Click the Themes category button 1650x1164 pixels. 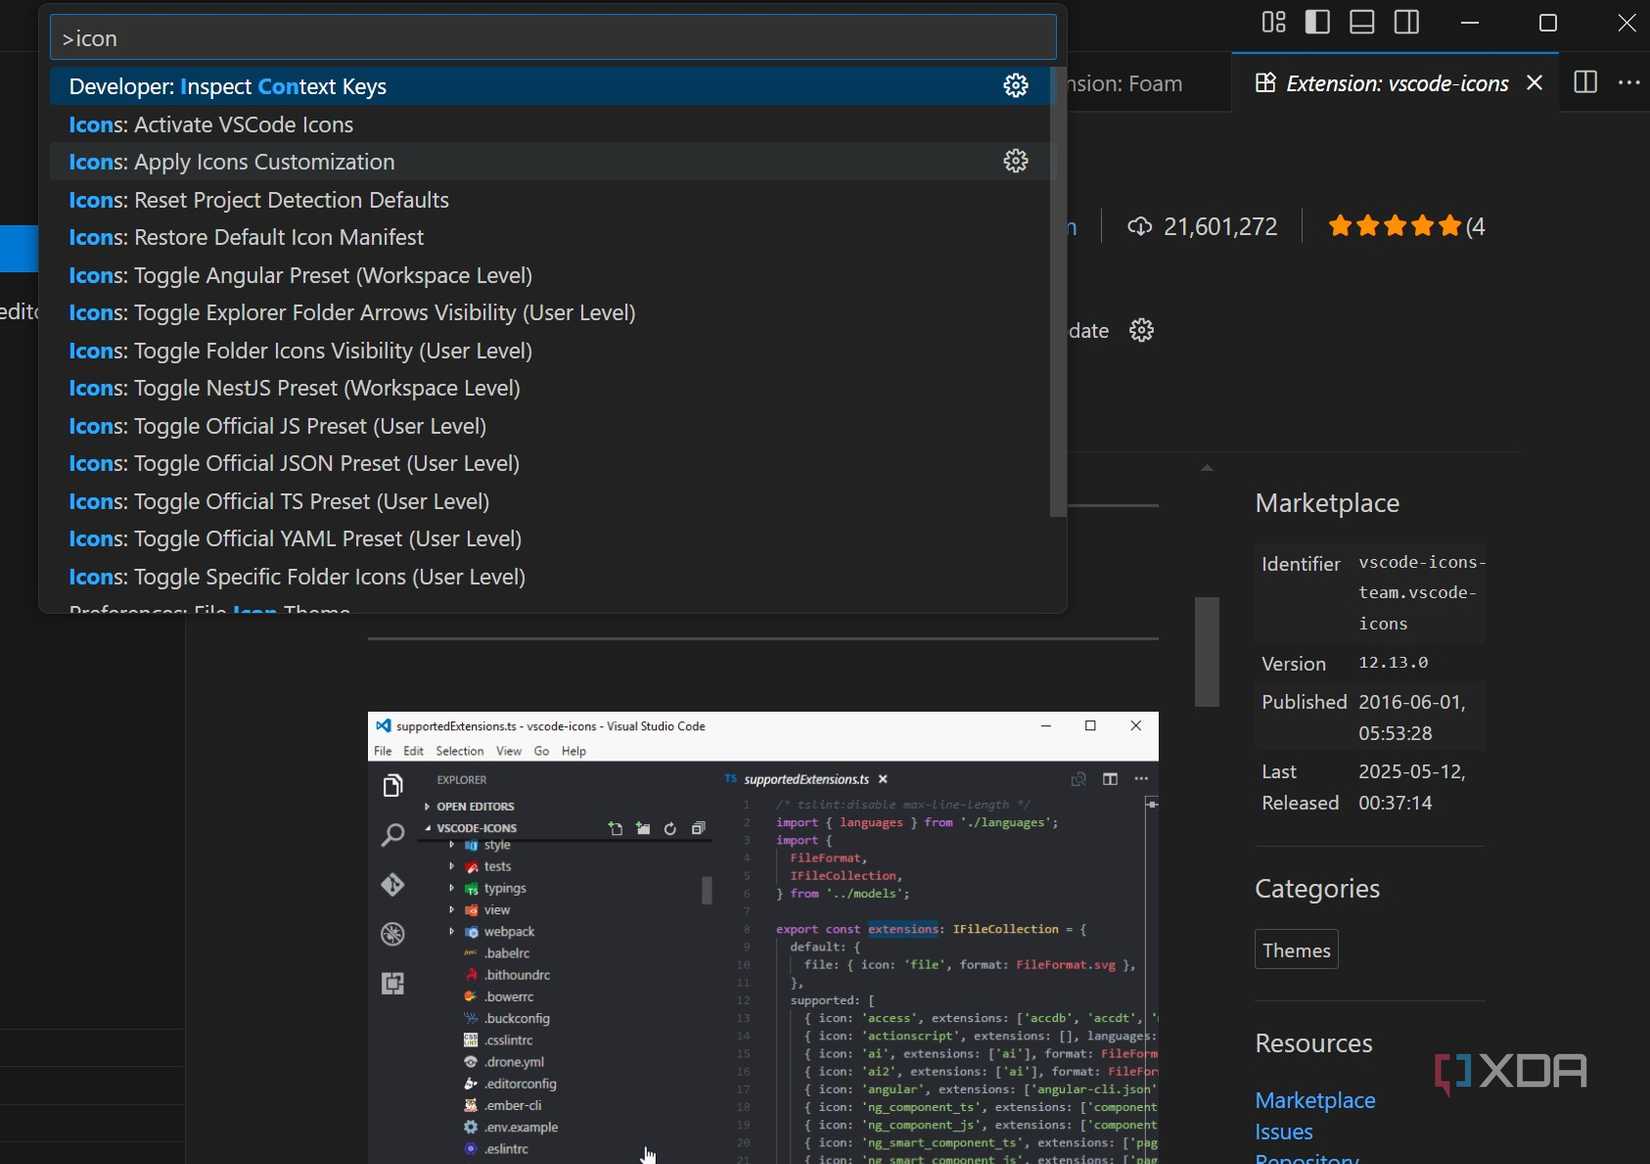1295,950
